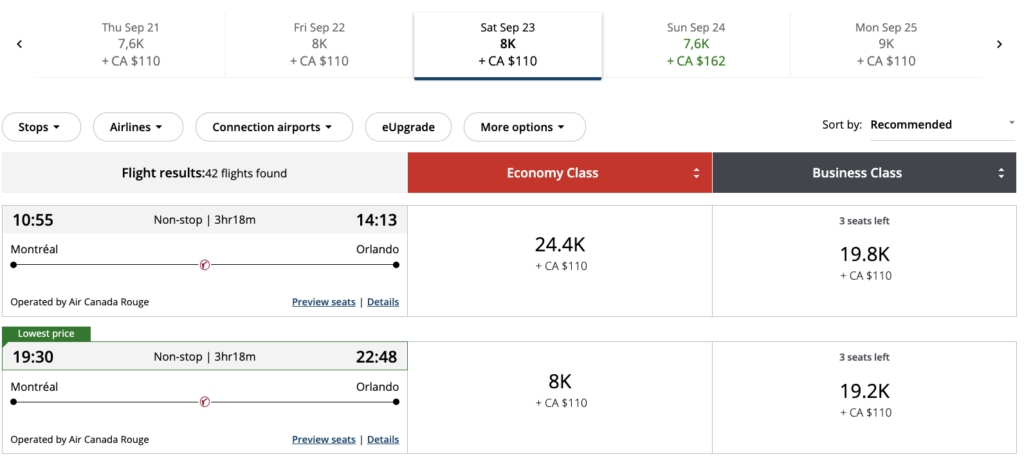Click Air Canada Rouge icon on 19:30 flight
Viewport: 1024px width, 459px height.
pos(204,402)
